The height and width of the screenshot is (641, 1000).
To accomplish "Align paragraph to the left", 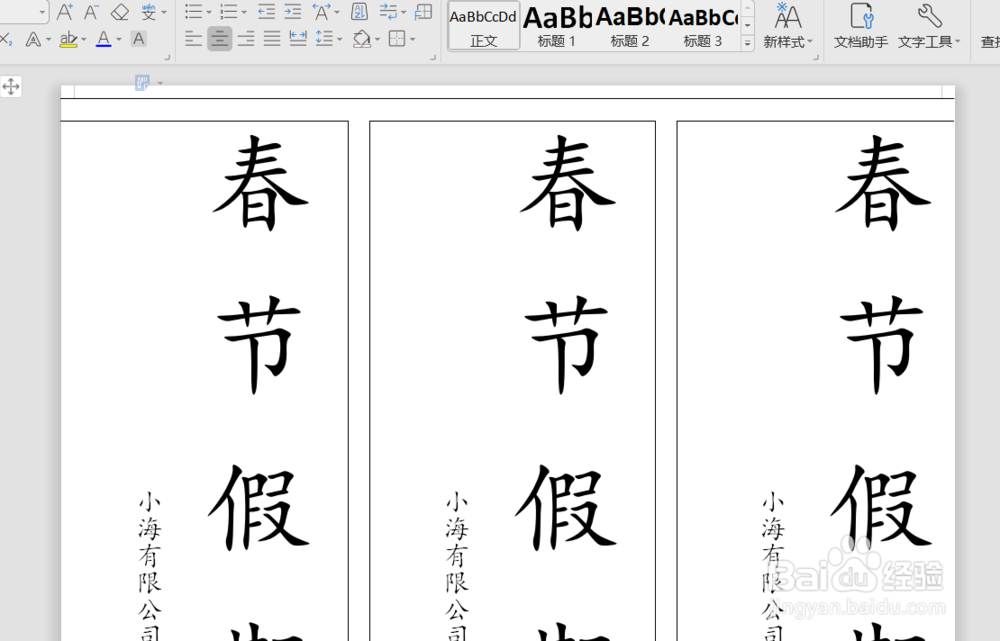I will coord(193,40).
